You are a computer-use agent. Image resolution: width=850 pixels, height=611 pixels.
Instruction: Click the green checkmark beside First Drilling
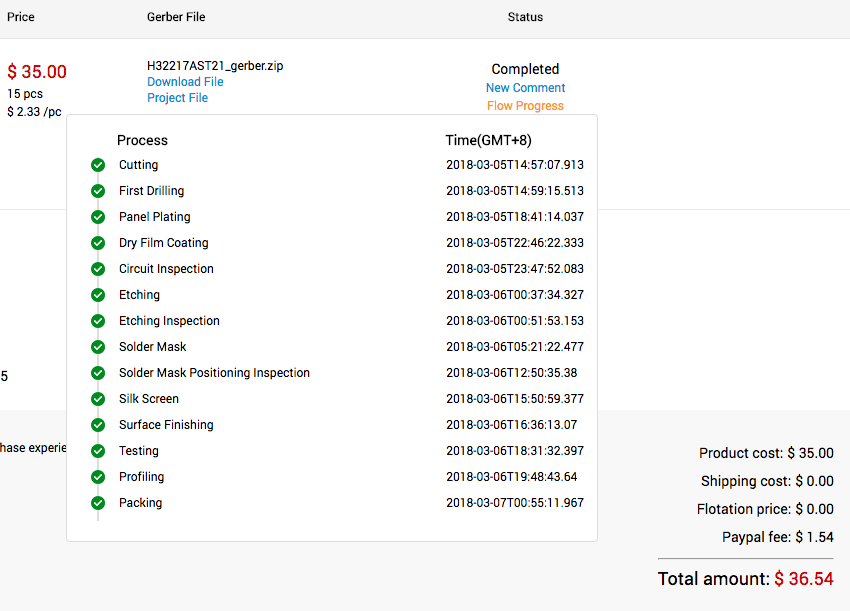click(x=98, y=191)
